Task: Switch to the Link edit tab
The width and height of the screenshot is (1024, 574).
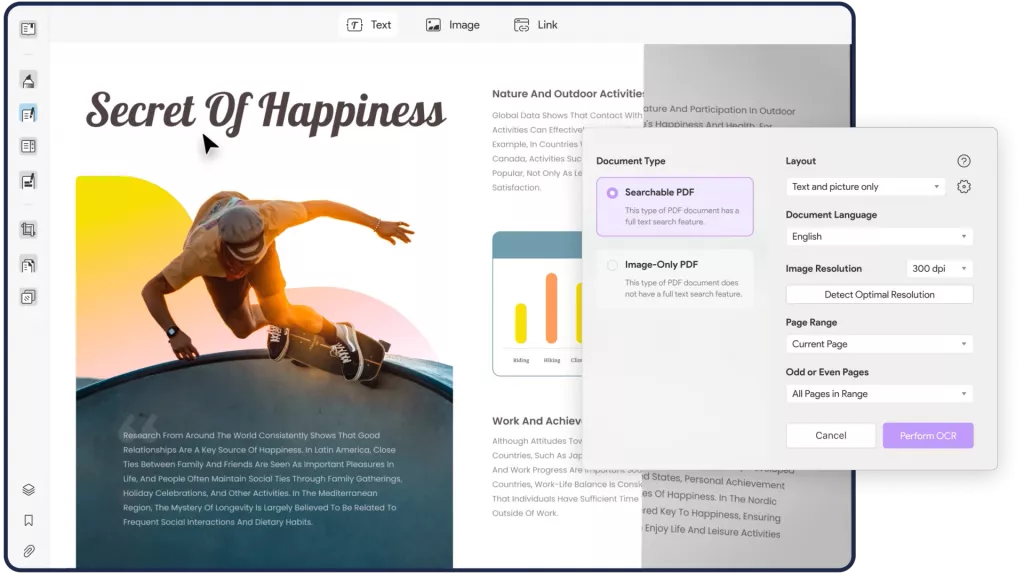Action: click(x=536, y=25)
